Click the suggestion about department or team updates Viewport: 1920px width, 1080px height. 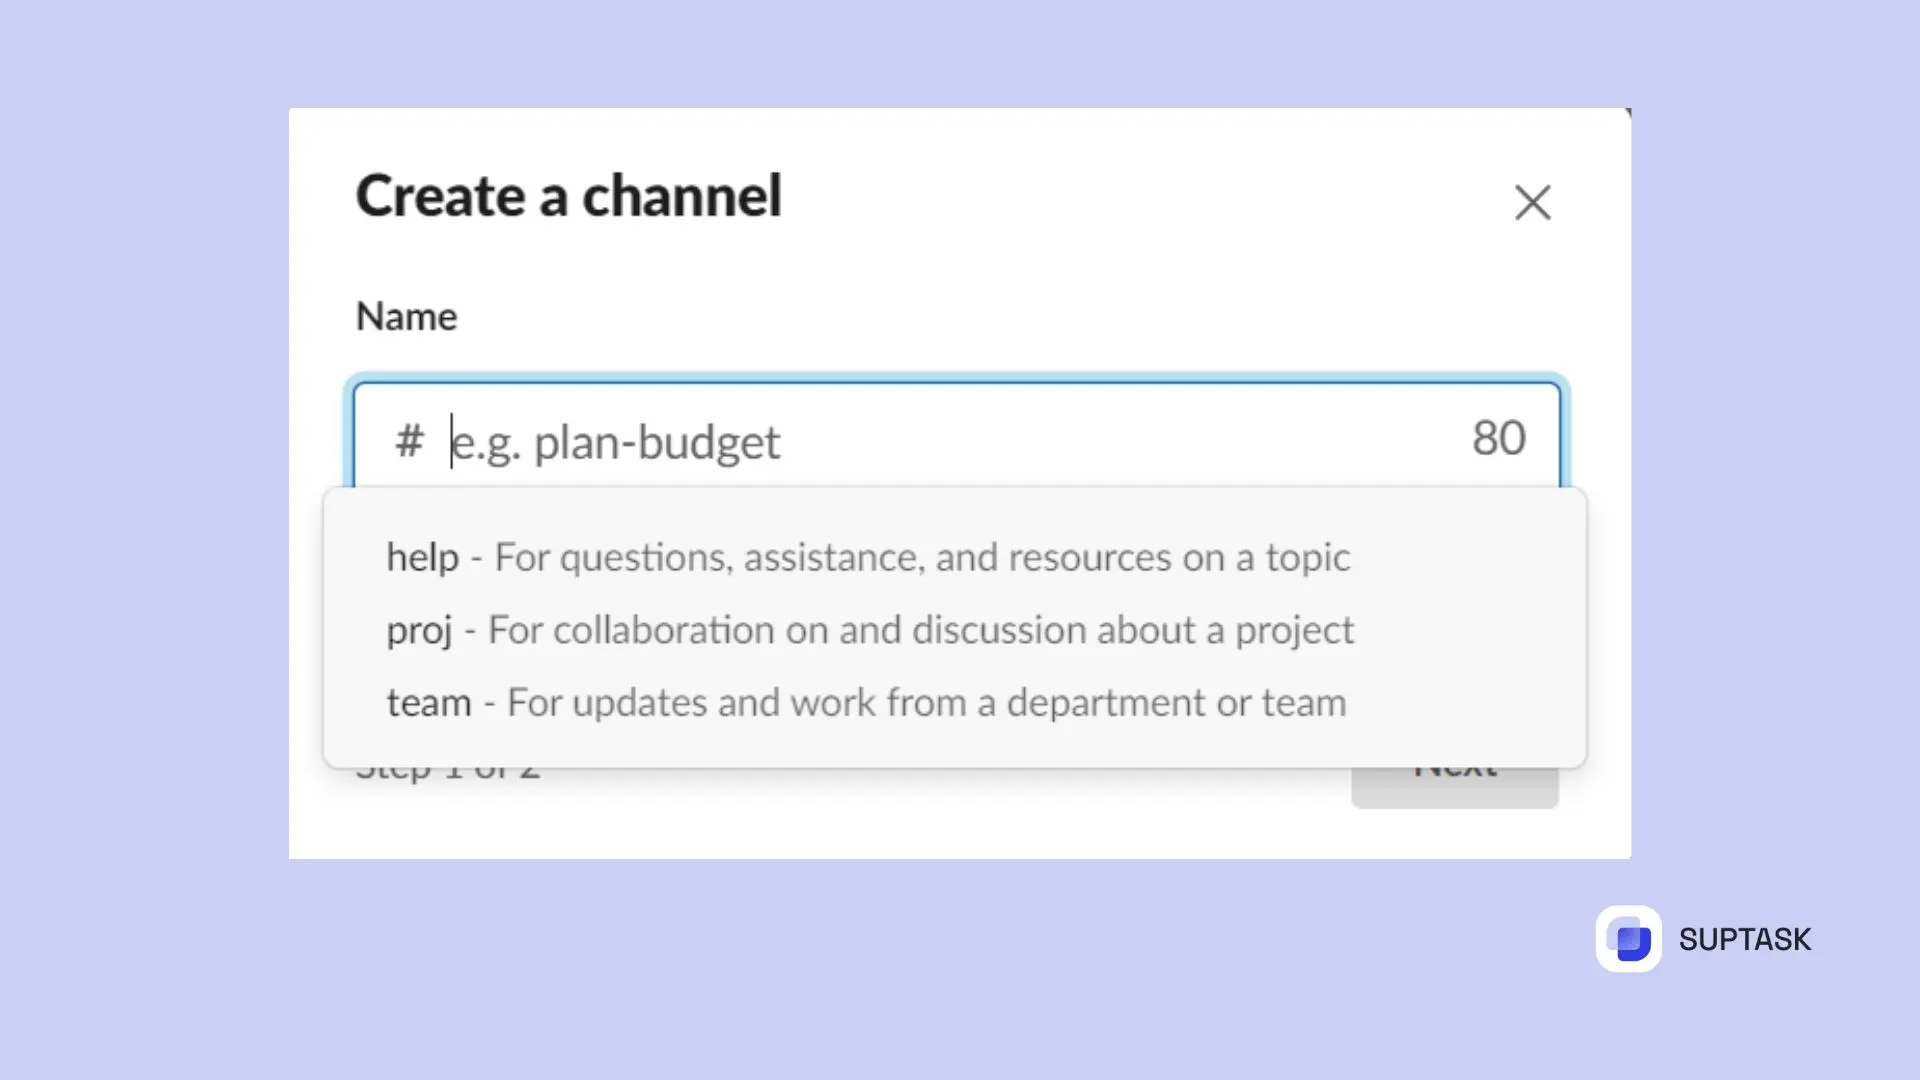click(867, 702)
